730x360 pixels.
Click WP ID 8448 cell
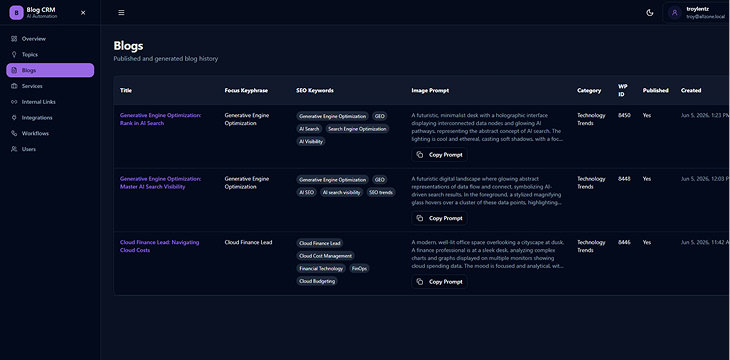624,178
